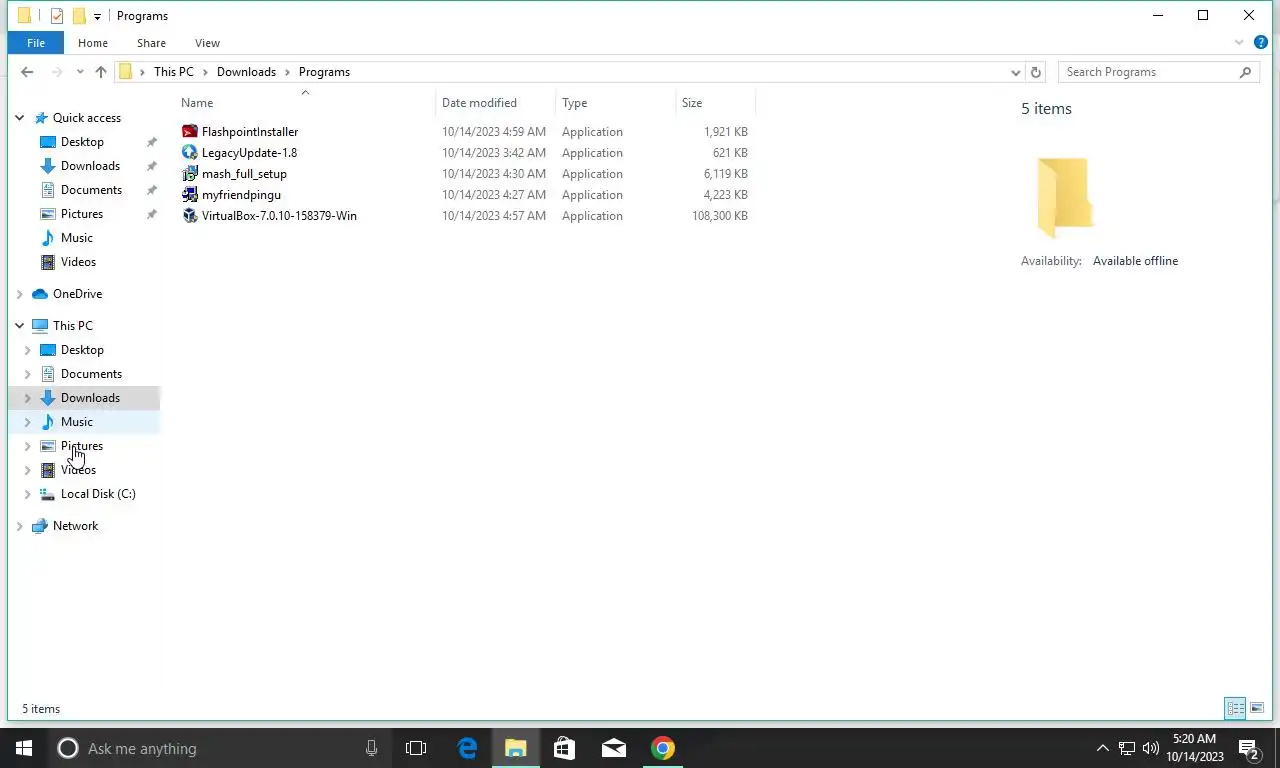Select the VirtualBox-7.0.10-158379-Win installer icon
The width and height of the screenshot is (1280, 768).
[x=190, y=216]
